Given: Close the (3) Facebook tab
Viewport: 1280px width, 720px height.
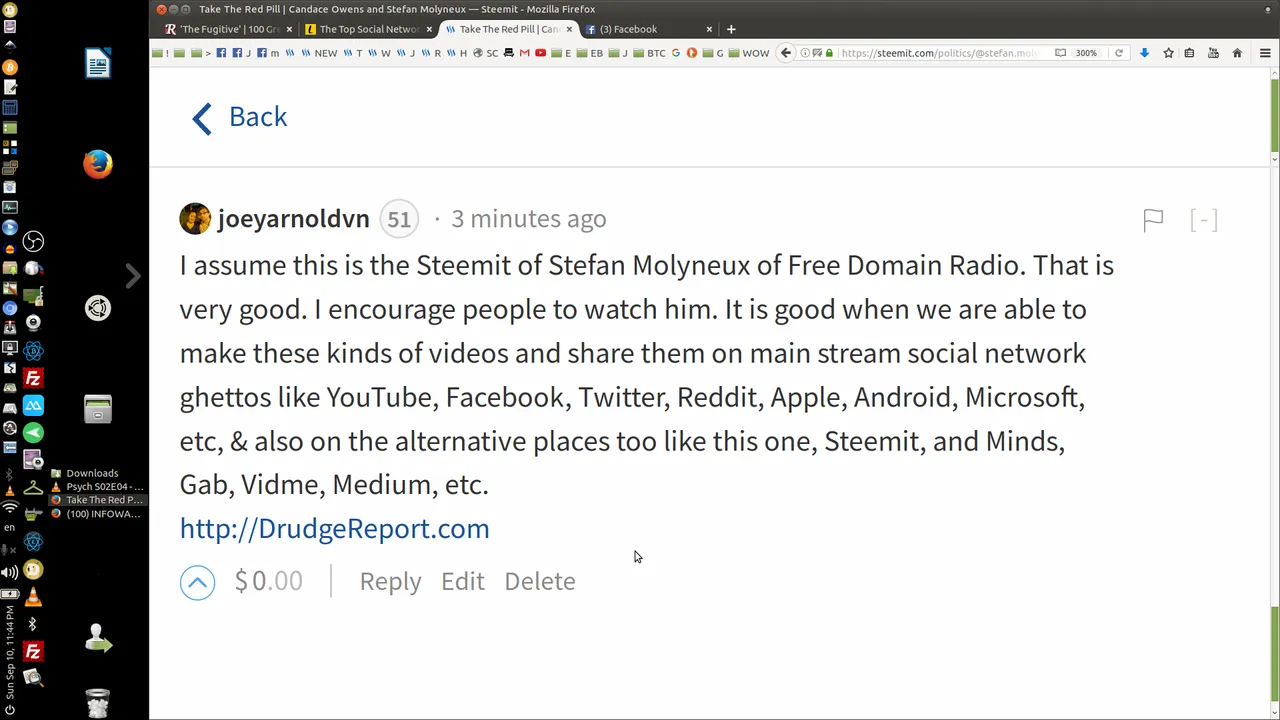Looking at the screenshot, I should coord(709,29).
